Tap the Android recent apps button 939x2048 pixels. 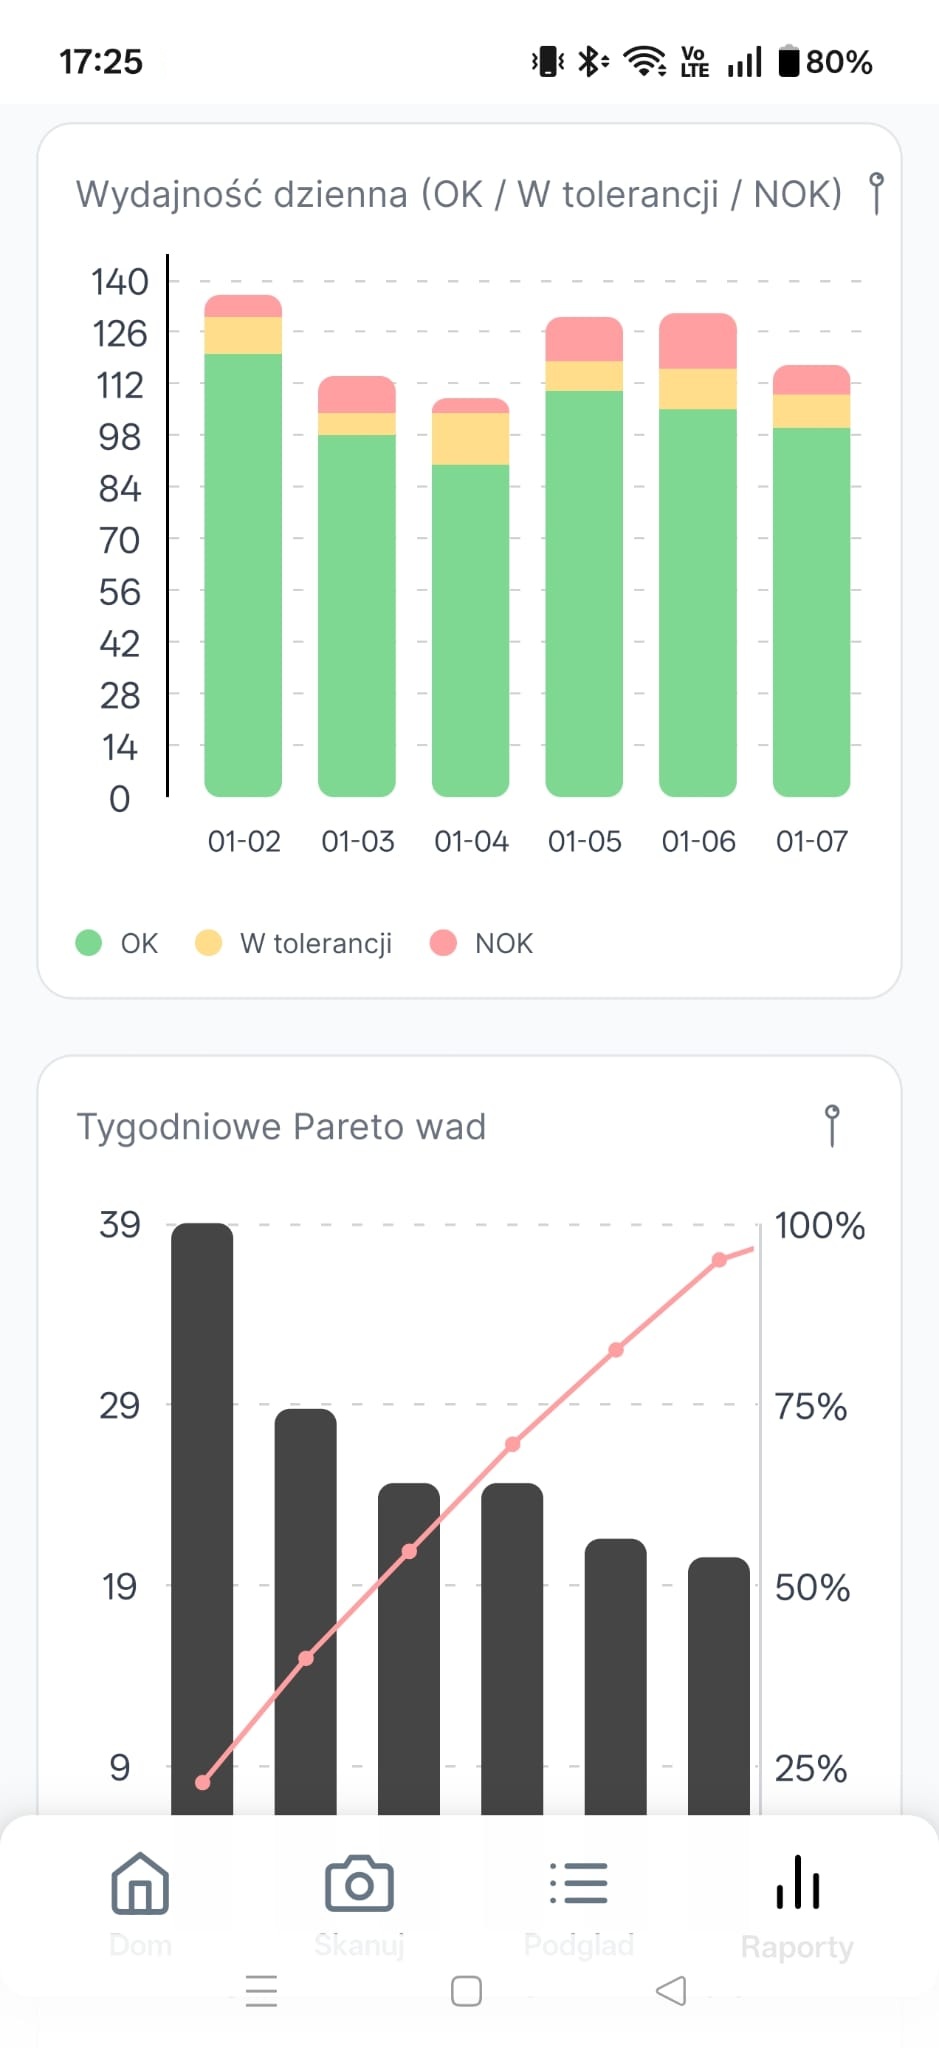click(x=261, y=1991)
